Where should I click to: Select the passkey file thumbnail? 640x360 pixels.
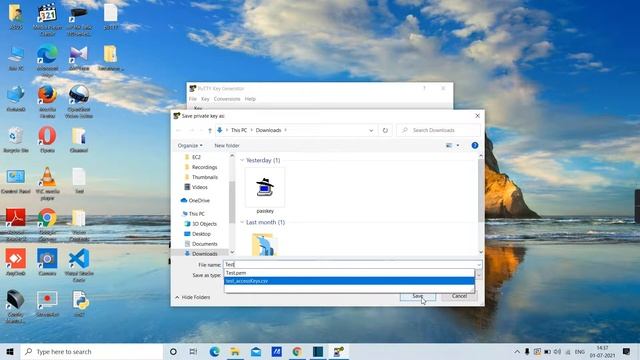point(265,191)
